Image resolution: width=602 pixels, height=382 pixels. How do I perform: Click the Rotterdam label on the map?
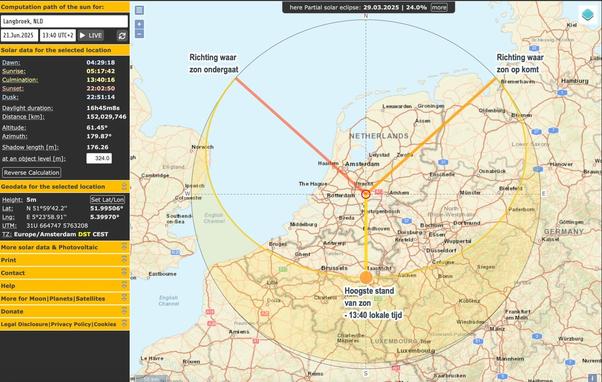(341, 195)
